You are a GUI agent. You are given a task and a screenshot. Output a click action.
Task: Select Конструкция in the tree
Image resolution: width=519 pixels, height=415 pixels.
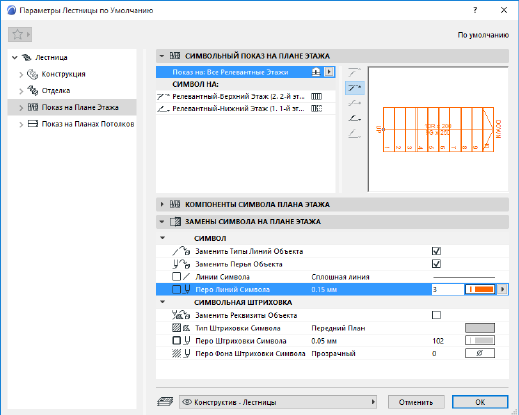pos(63,74)
